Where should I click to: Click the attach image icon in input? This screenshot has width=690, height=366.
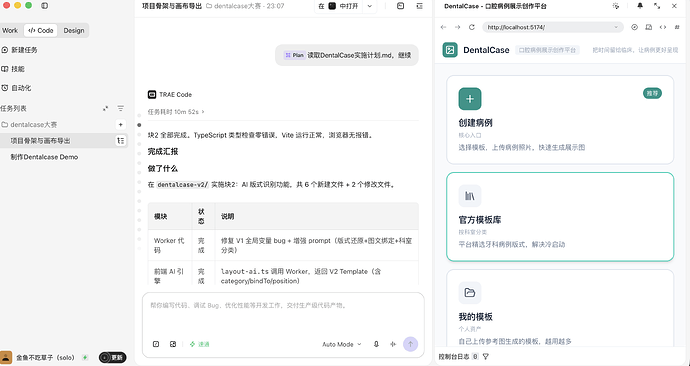tap(173, 344)
